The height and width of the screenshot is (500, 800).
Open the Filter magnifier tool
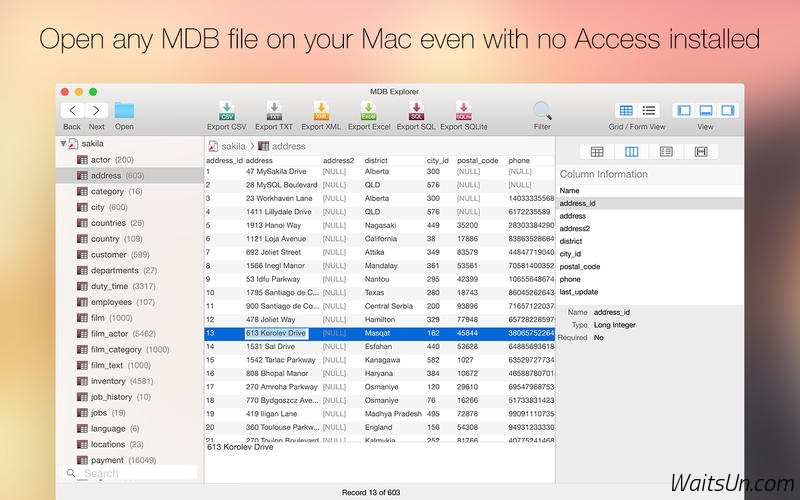[542, 110]
